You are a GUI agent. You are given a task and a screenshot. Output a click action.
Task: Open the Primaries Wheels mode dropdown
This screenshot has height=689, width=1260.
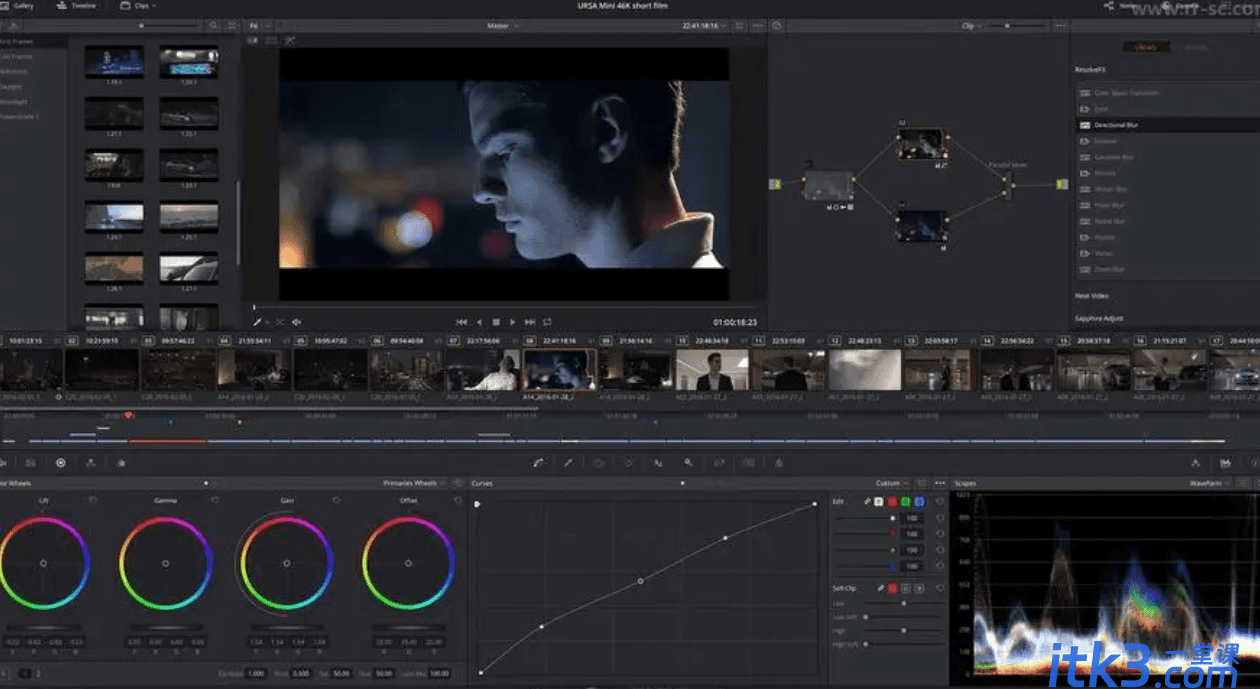coord(416,483)
